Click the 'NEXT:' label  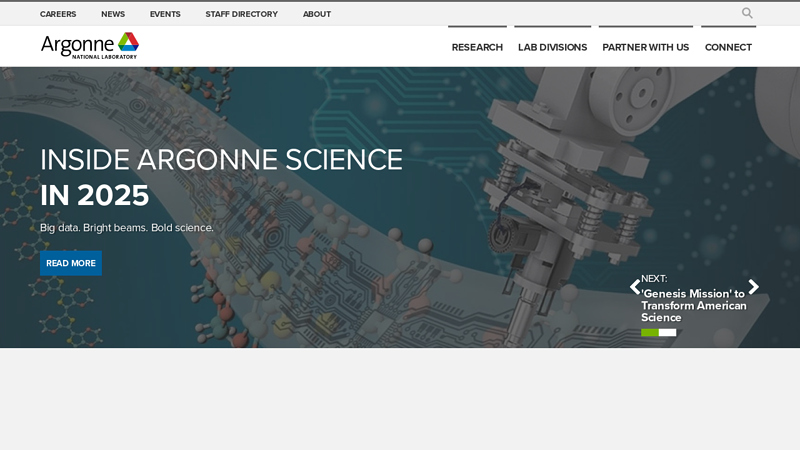654,279
